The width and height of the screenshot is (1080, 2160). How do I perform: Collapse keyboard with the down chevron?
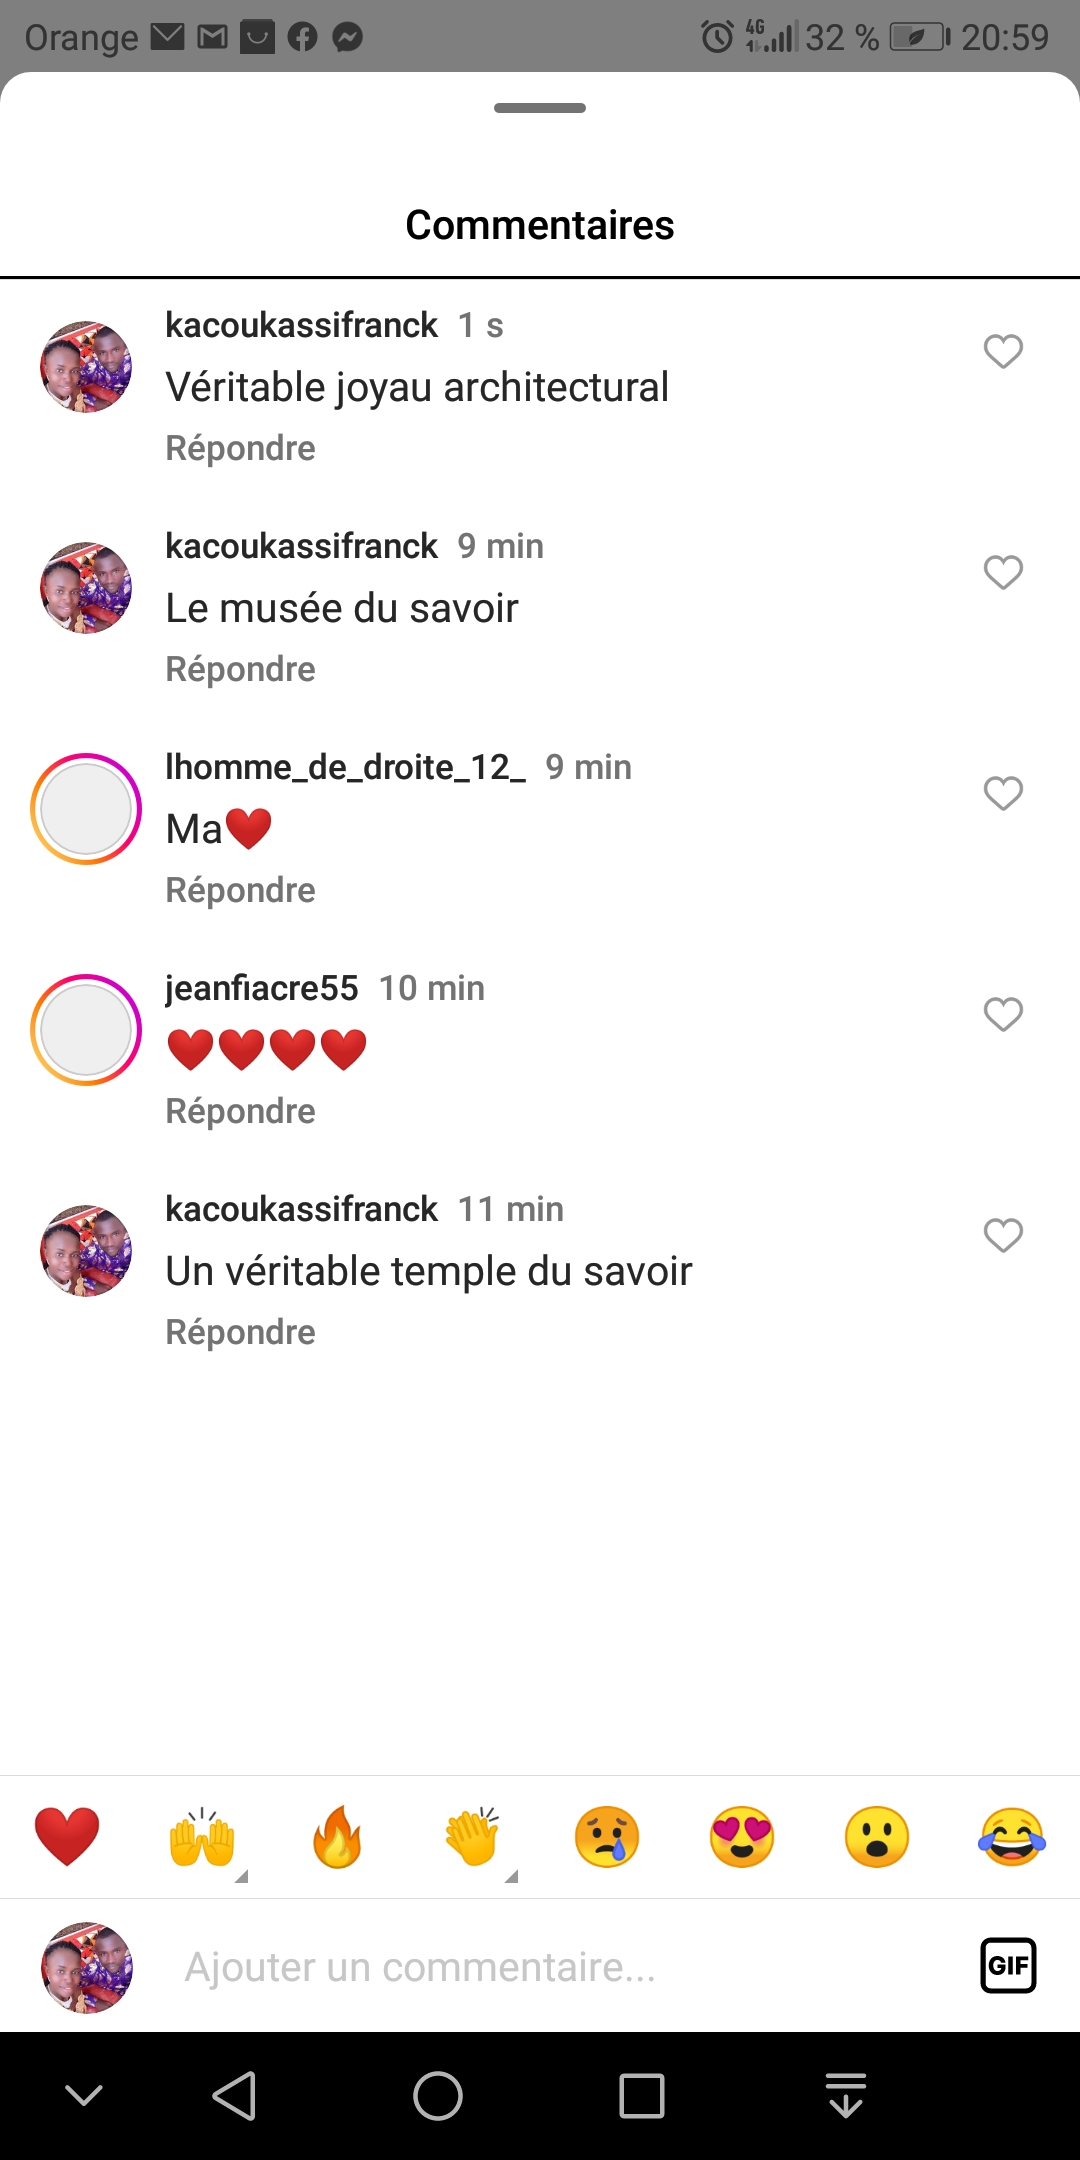[84, 2095]
